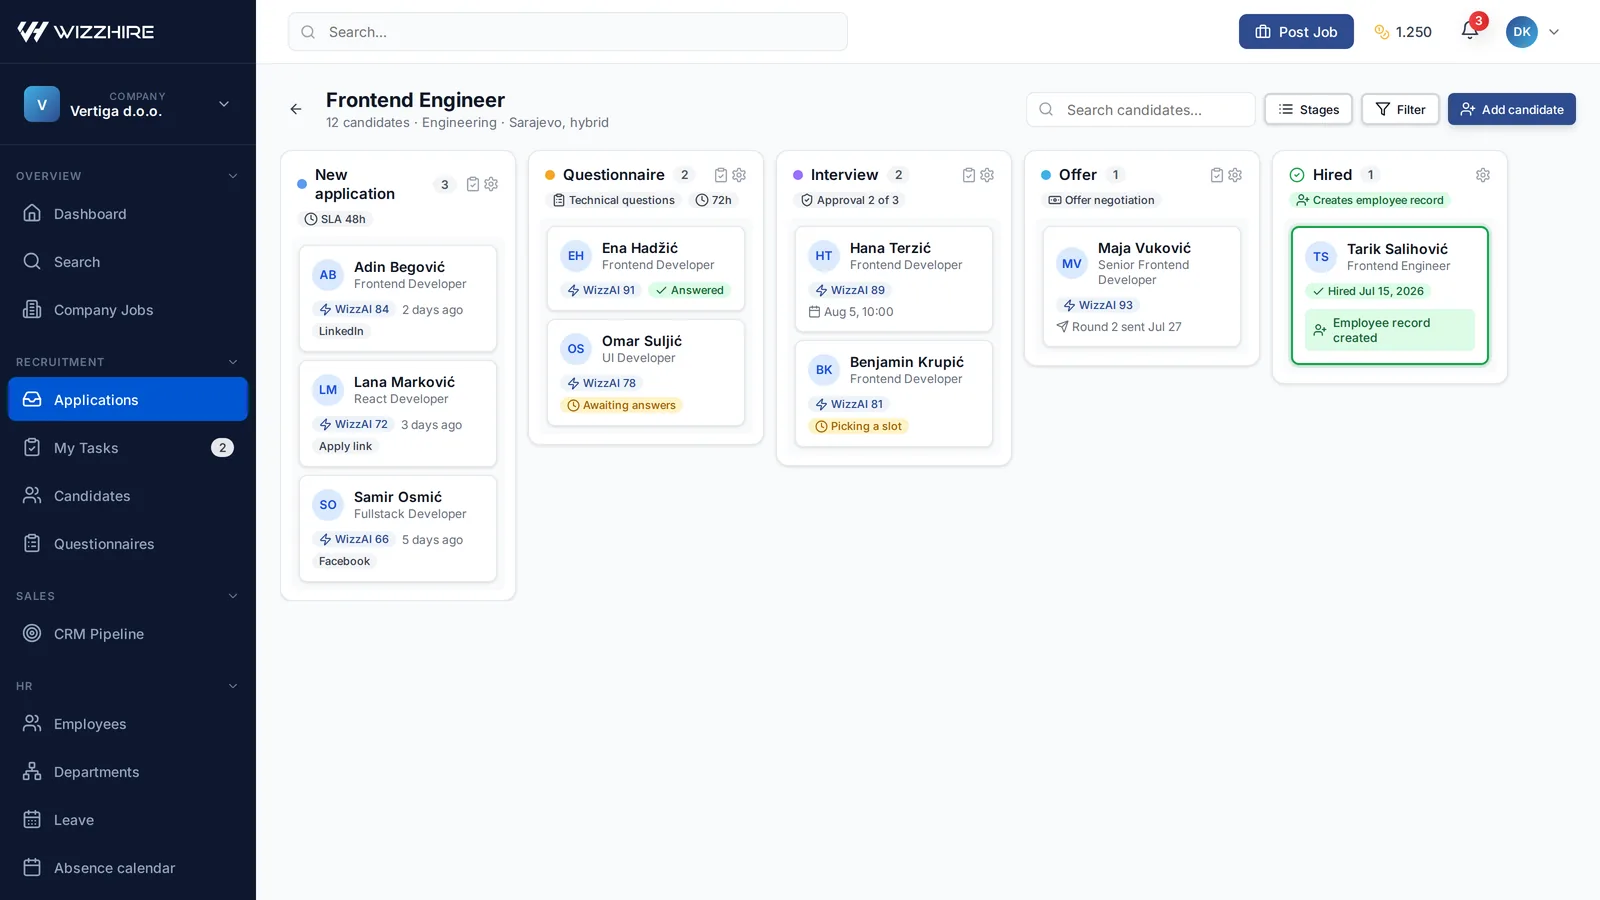Click the back arrow beside Frontend Engineer
Image resolution: width=1600 pixels, height=900 pixels.
pos(296,110)
